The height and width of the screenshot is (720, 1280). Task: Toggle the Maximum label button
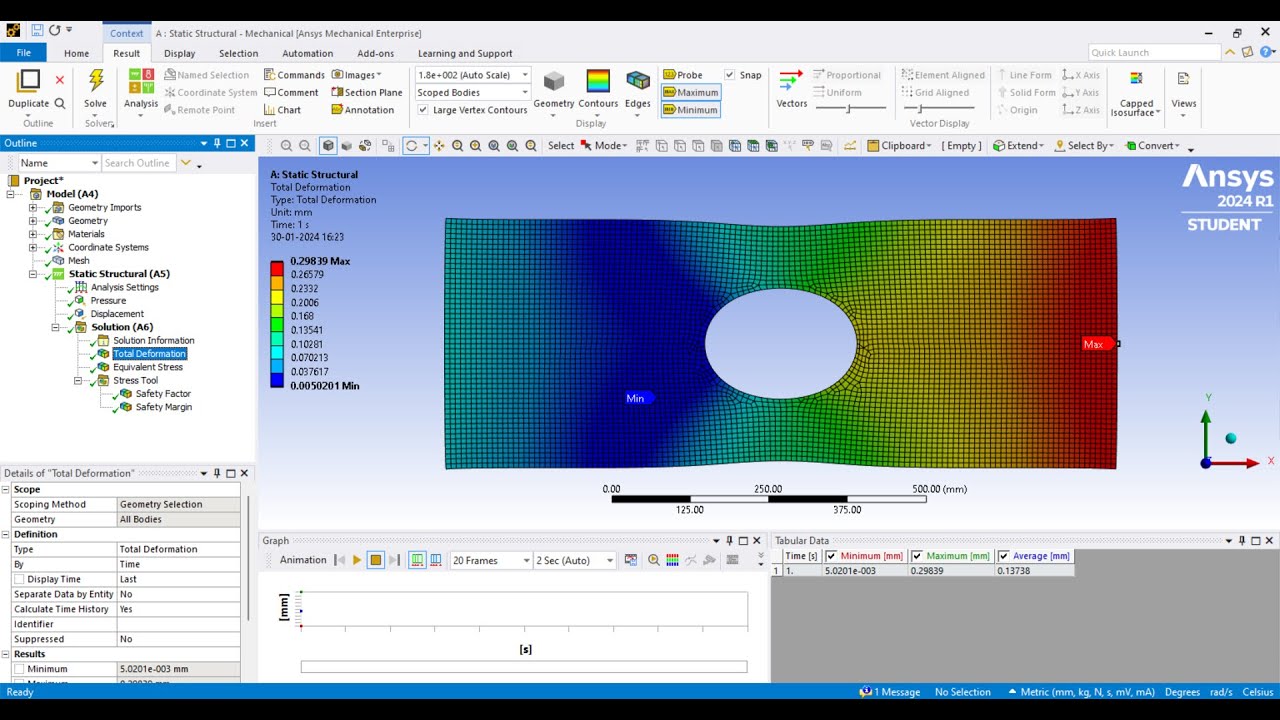point(690,92)
